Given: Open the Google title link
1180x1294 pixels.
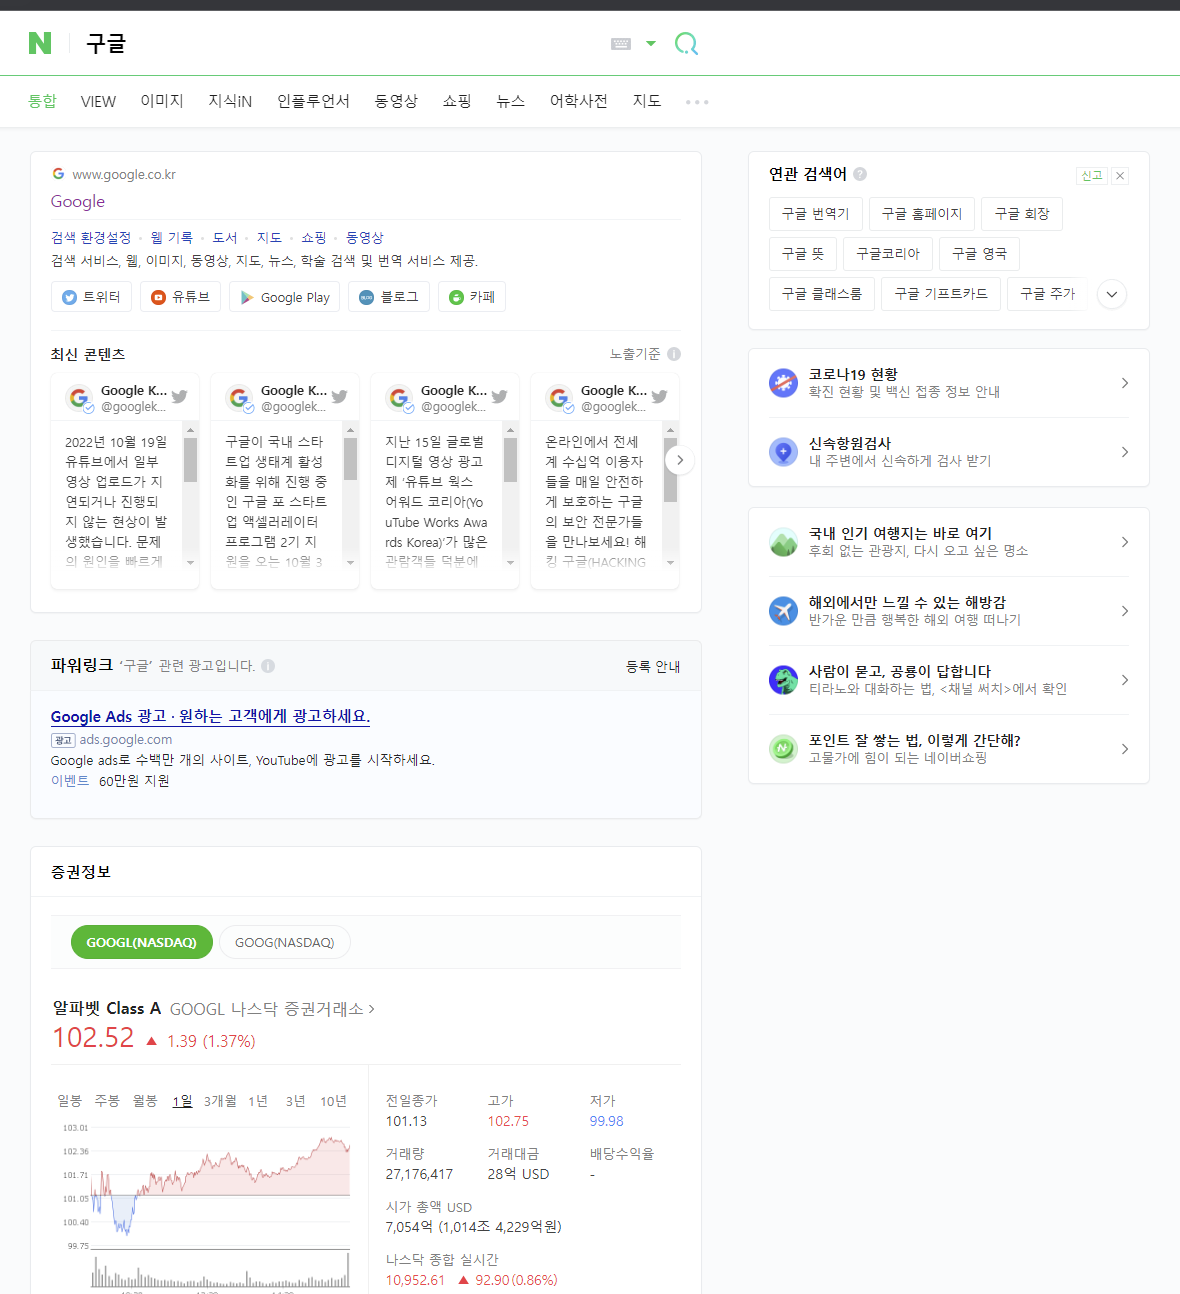Looking at the screenshot, I should 78,201.
